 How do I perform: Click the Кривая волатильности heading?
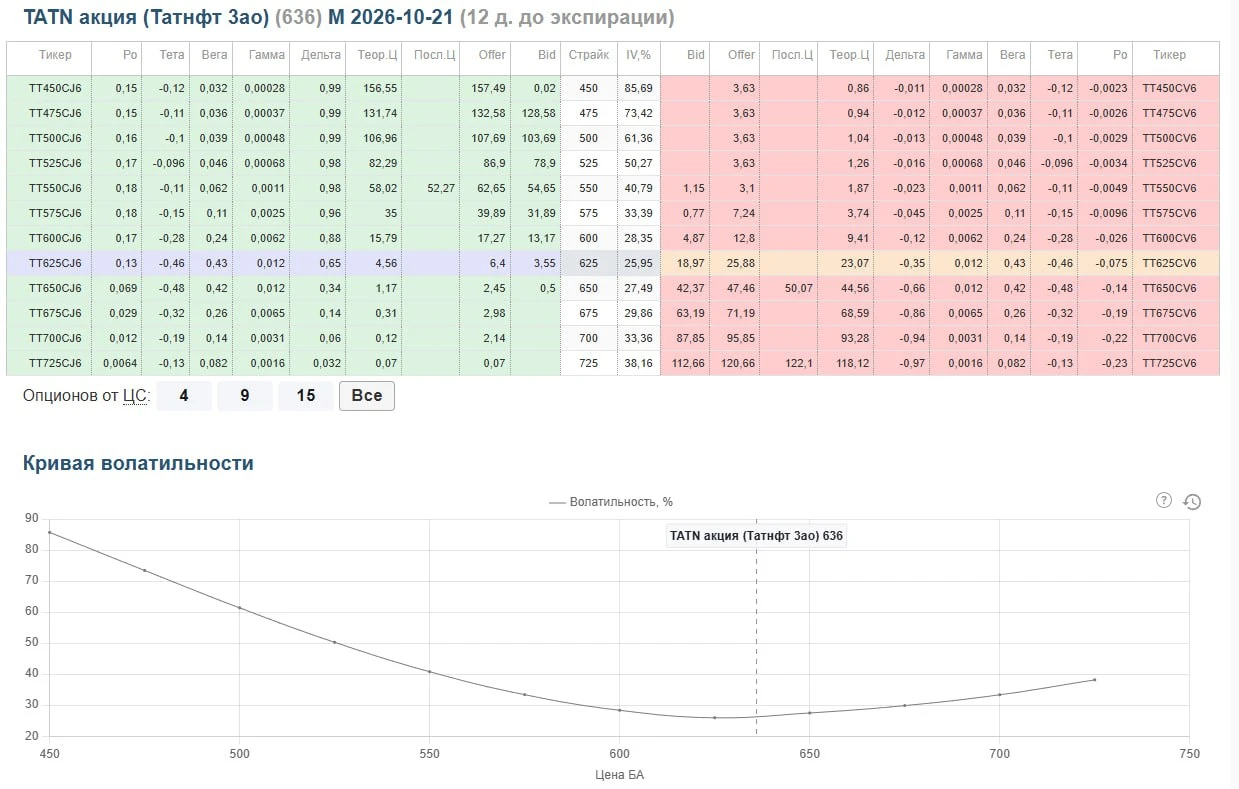138,463
